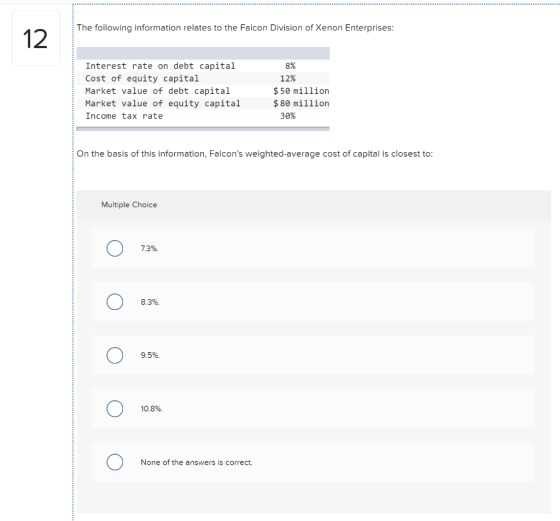Click the question number 12 box
This screenshot has height=521, width=560.
36,38
